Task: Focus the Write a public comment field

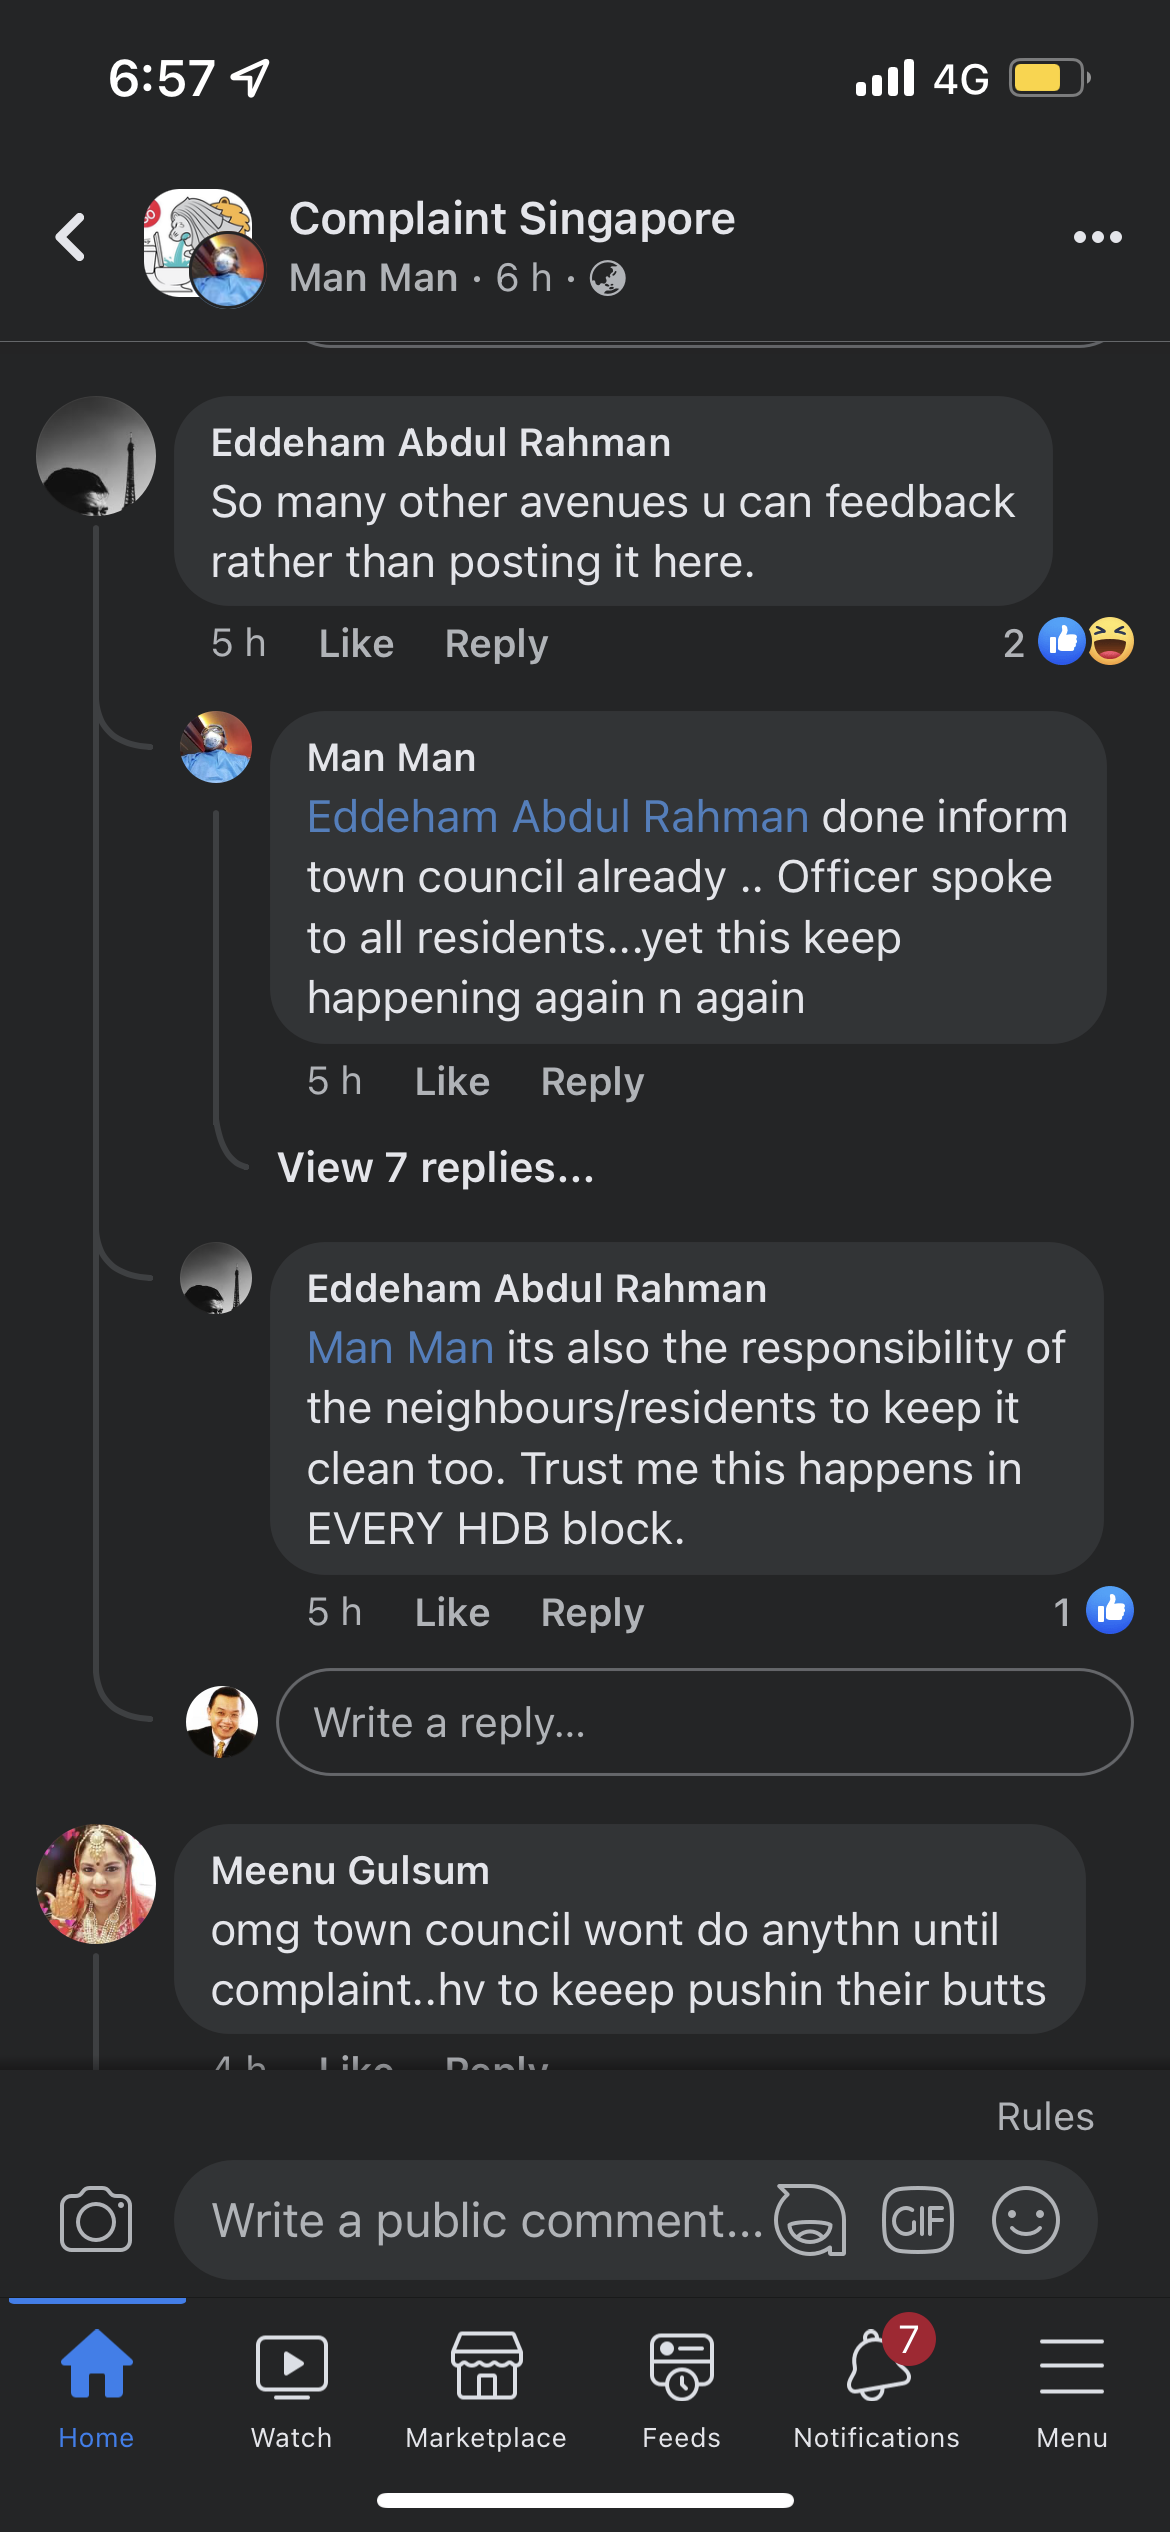Action: [x=480, y=2220]
